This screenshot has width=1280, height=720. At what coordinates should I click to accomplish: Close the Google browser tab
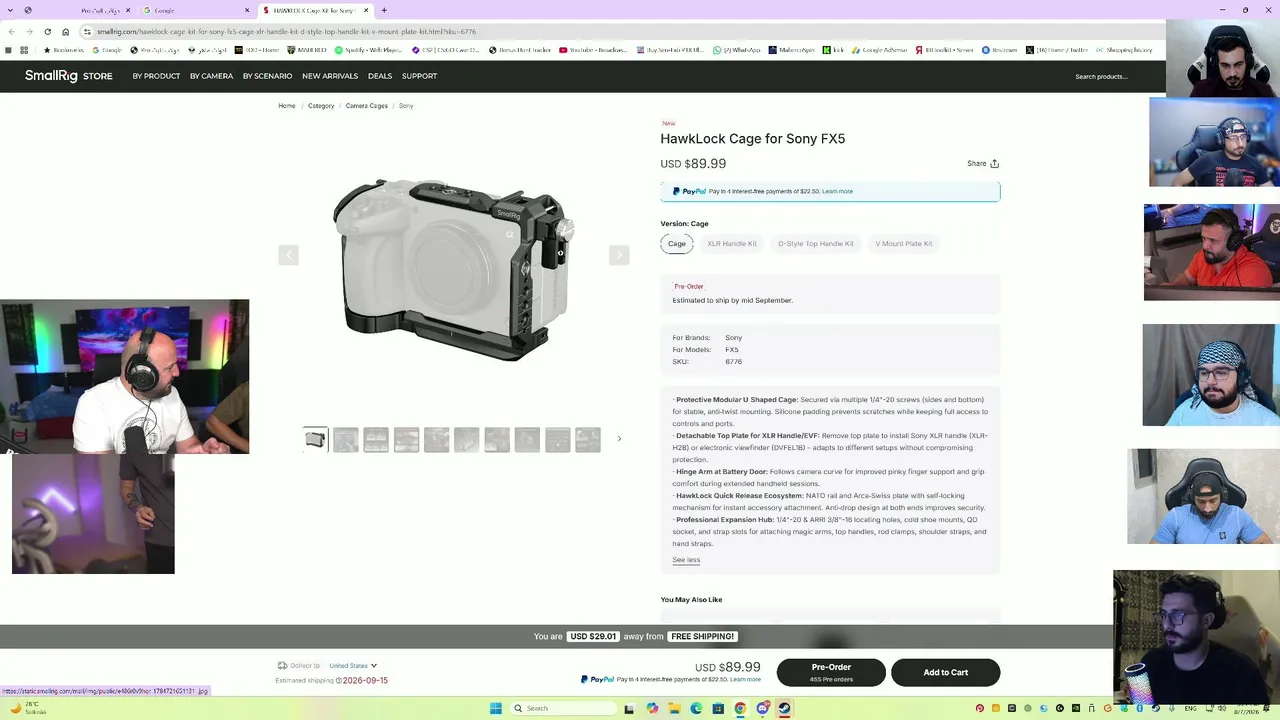click(x=247, y=10)
